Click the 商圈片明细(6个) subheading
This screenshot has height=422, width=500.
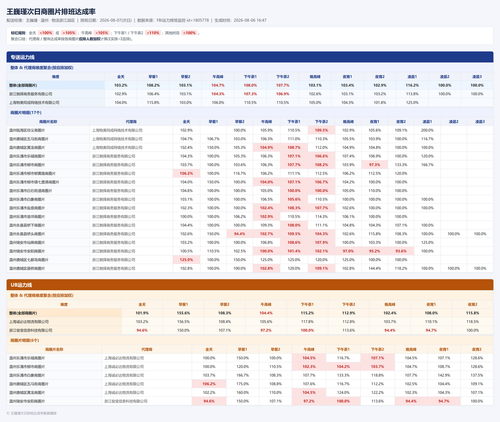click(25, 340)
